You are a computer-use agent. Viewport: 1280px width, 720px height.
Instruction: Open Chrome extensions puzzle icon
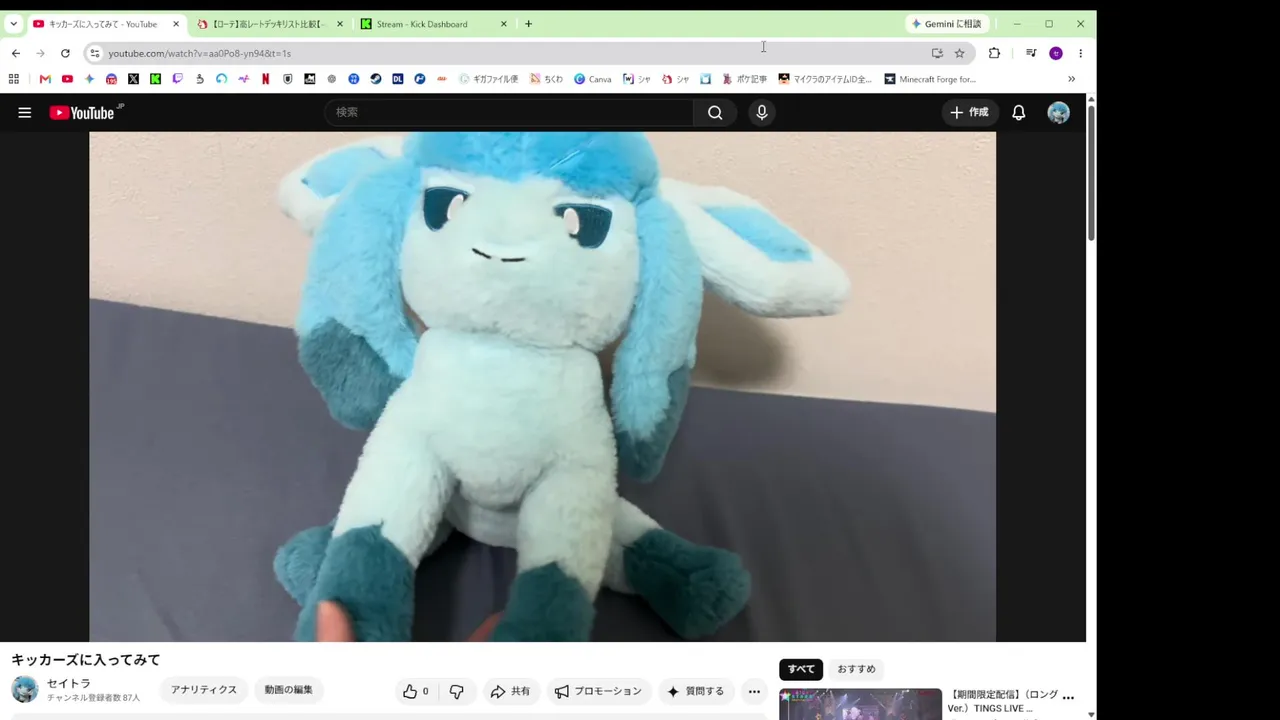point(994,53)
